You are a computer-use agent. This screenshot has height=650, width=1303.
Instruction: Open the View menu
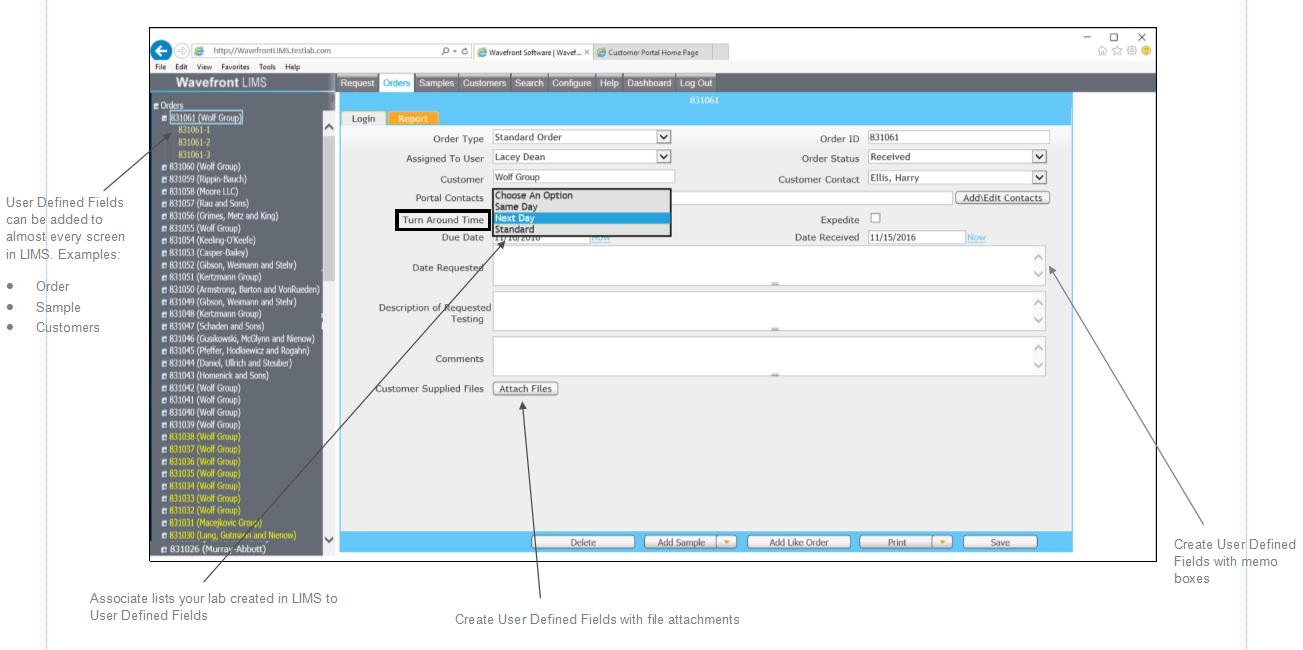tap(204, 67)
